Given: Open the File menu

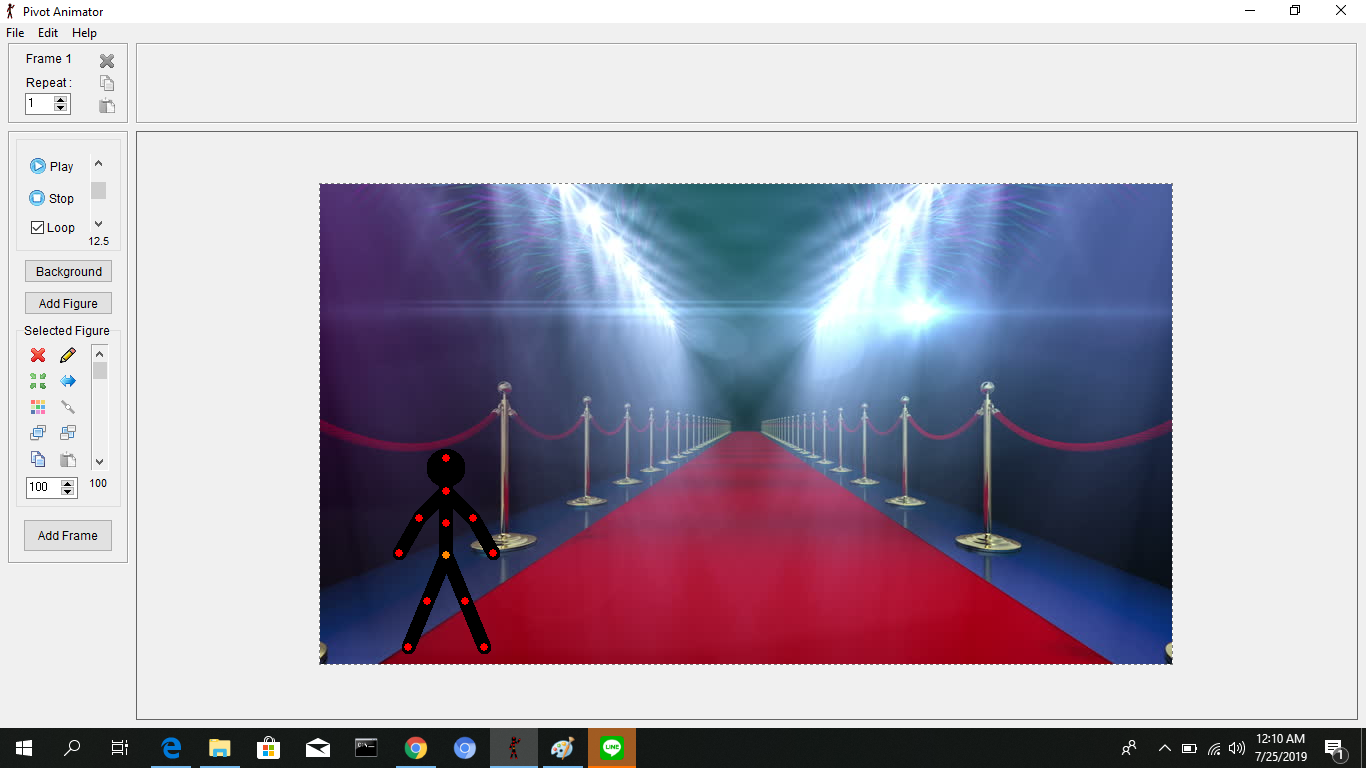Looking at the screenshot, I should coord(15,32).
